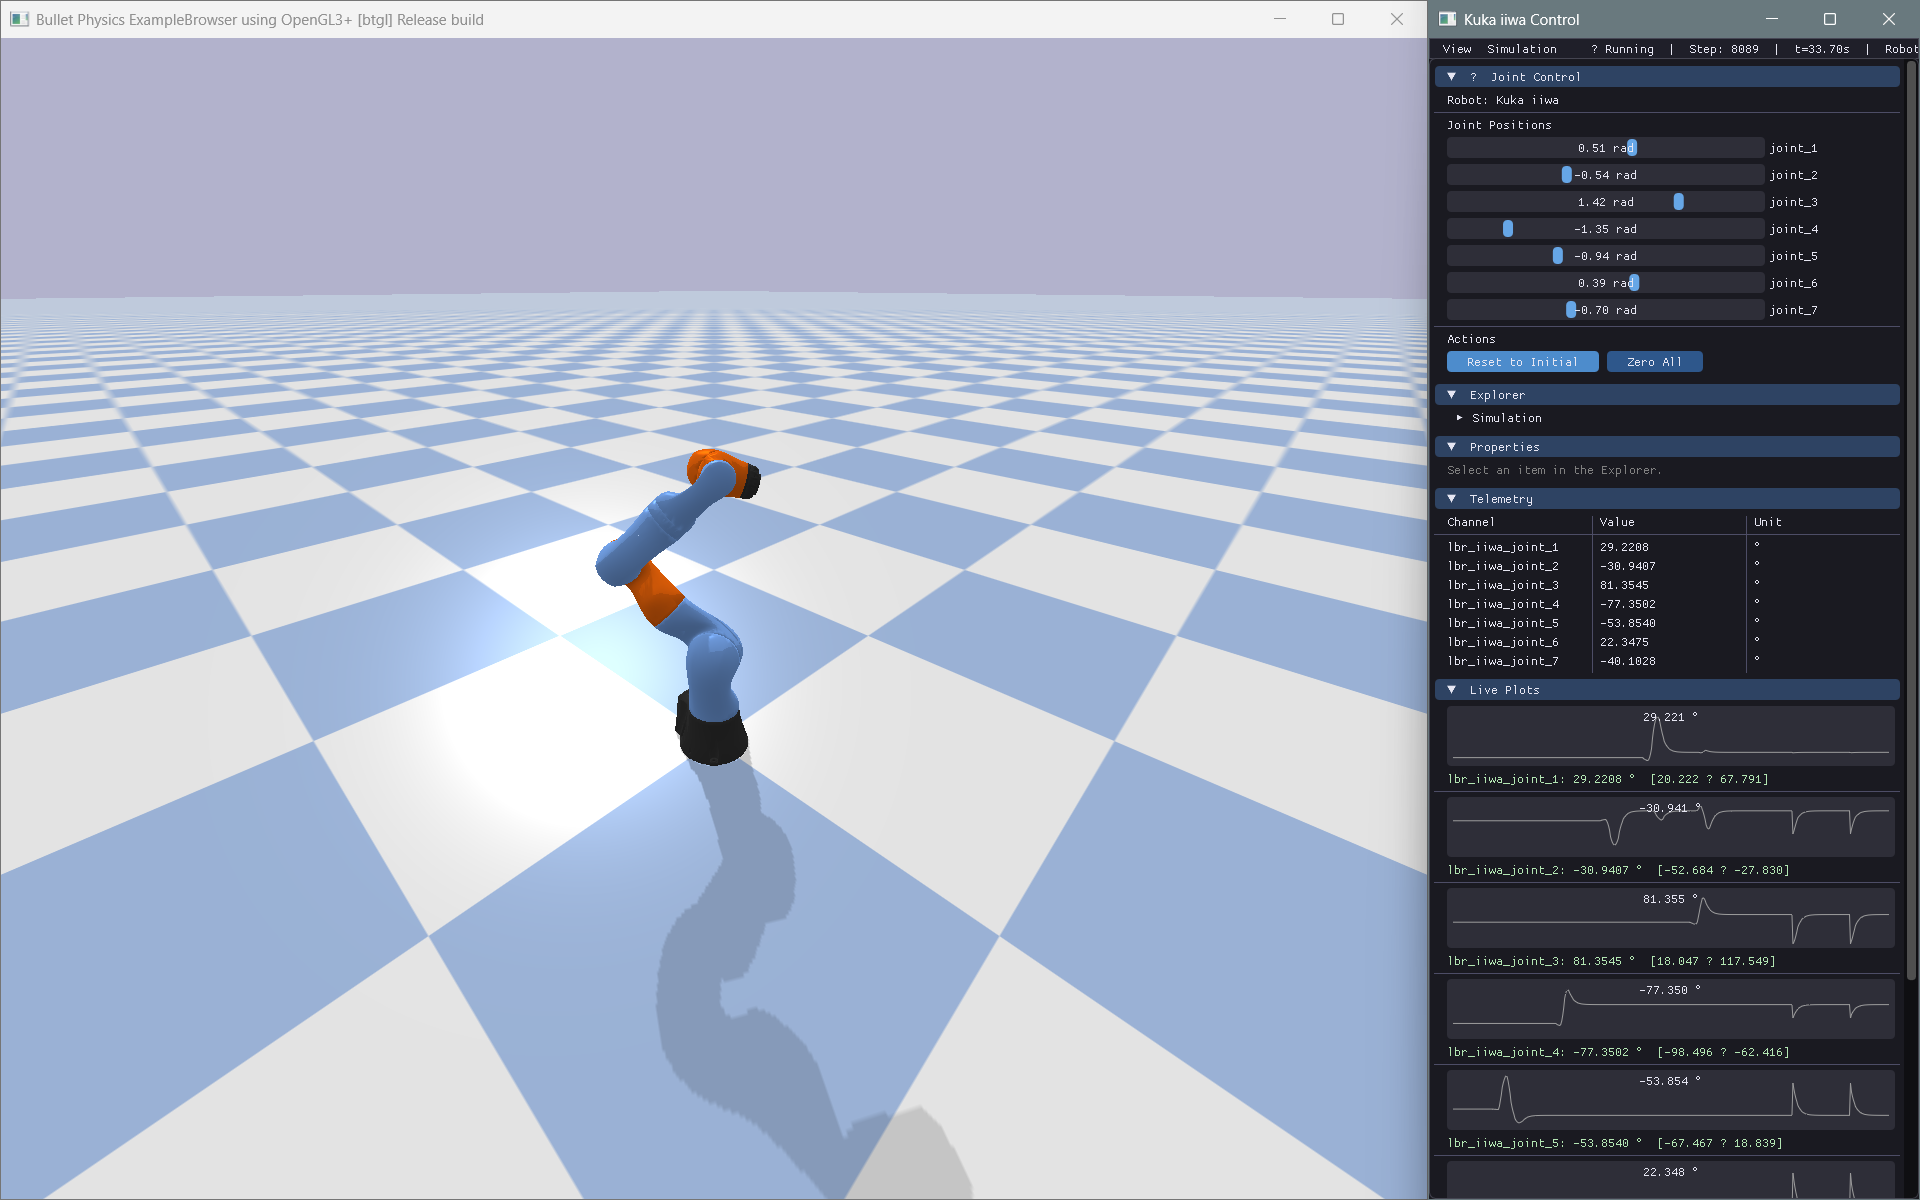This screenshot has width=1920, height=1200.
Task: Select the lbr_iiwa_joint_2 telemetry row
Action: 1667,566
